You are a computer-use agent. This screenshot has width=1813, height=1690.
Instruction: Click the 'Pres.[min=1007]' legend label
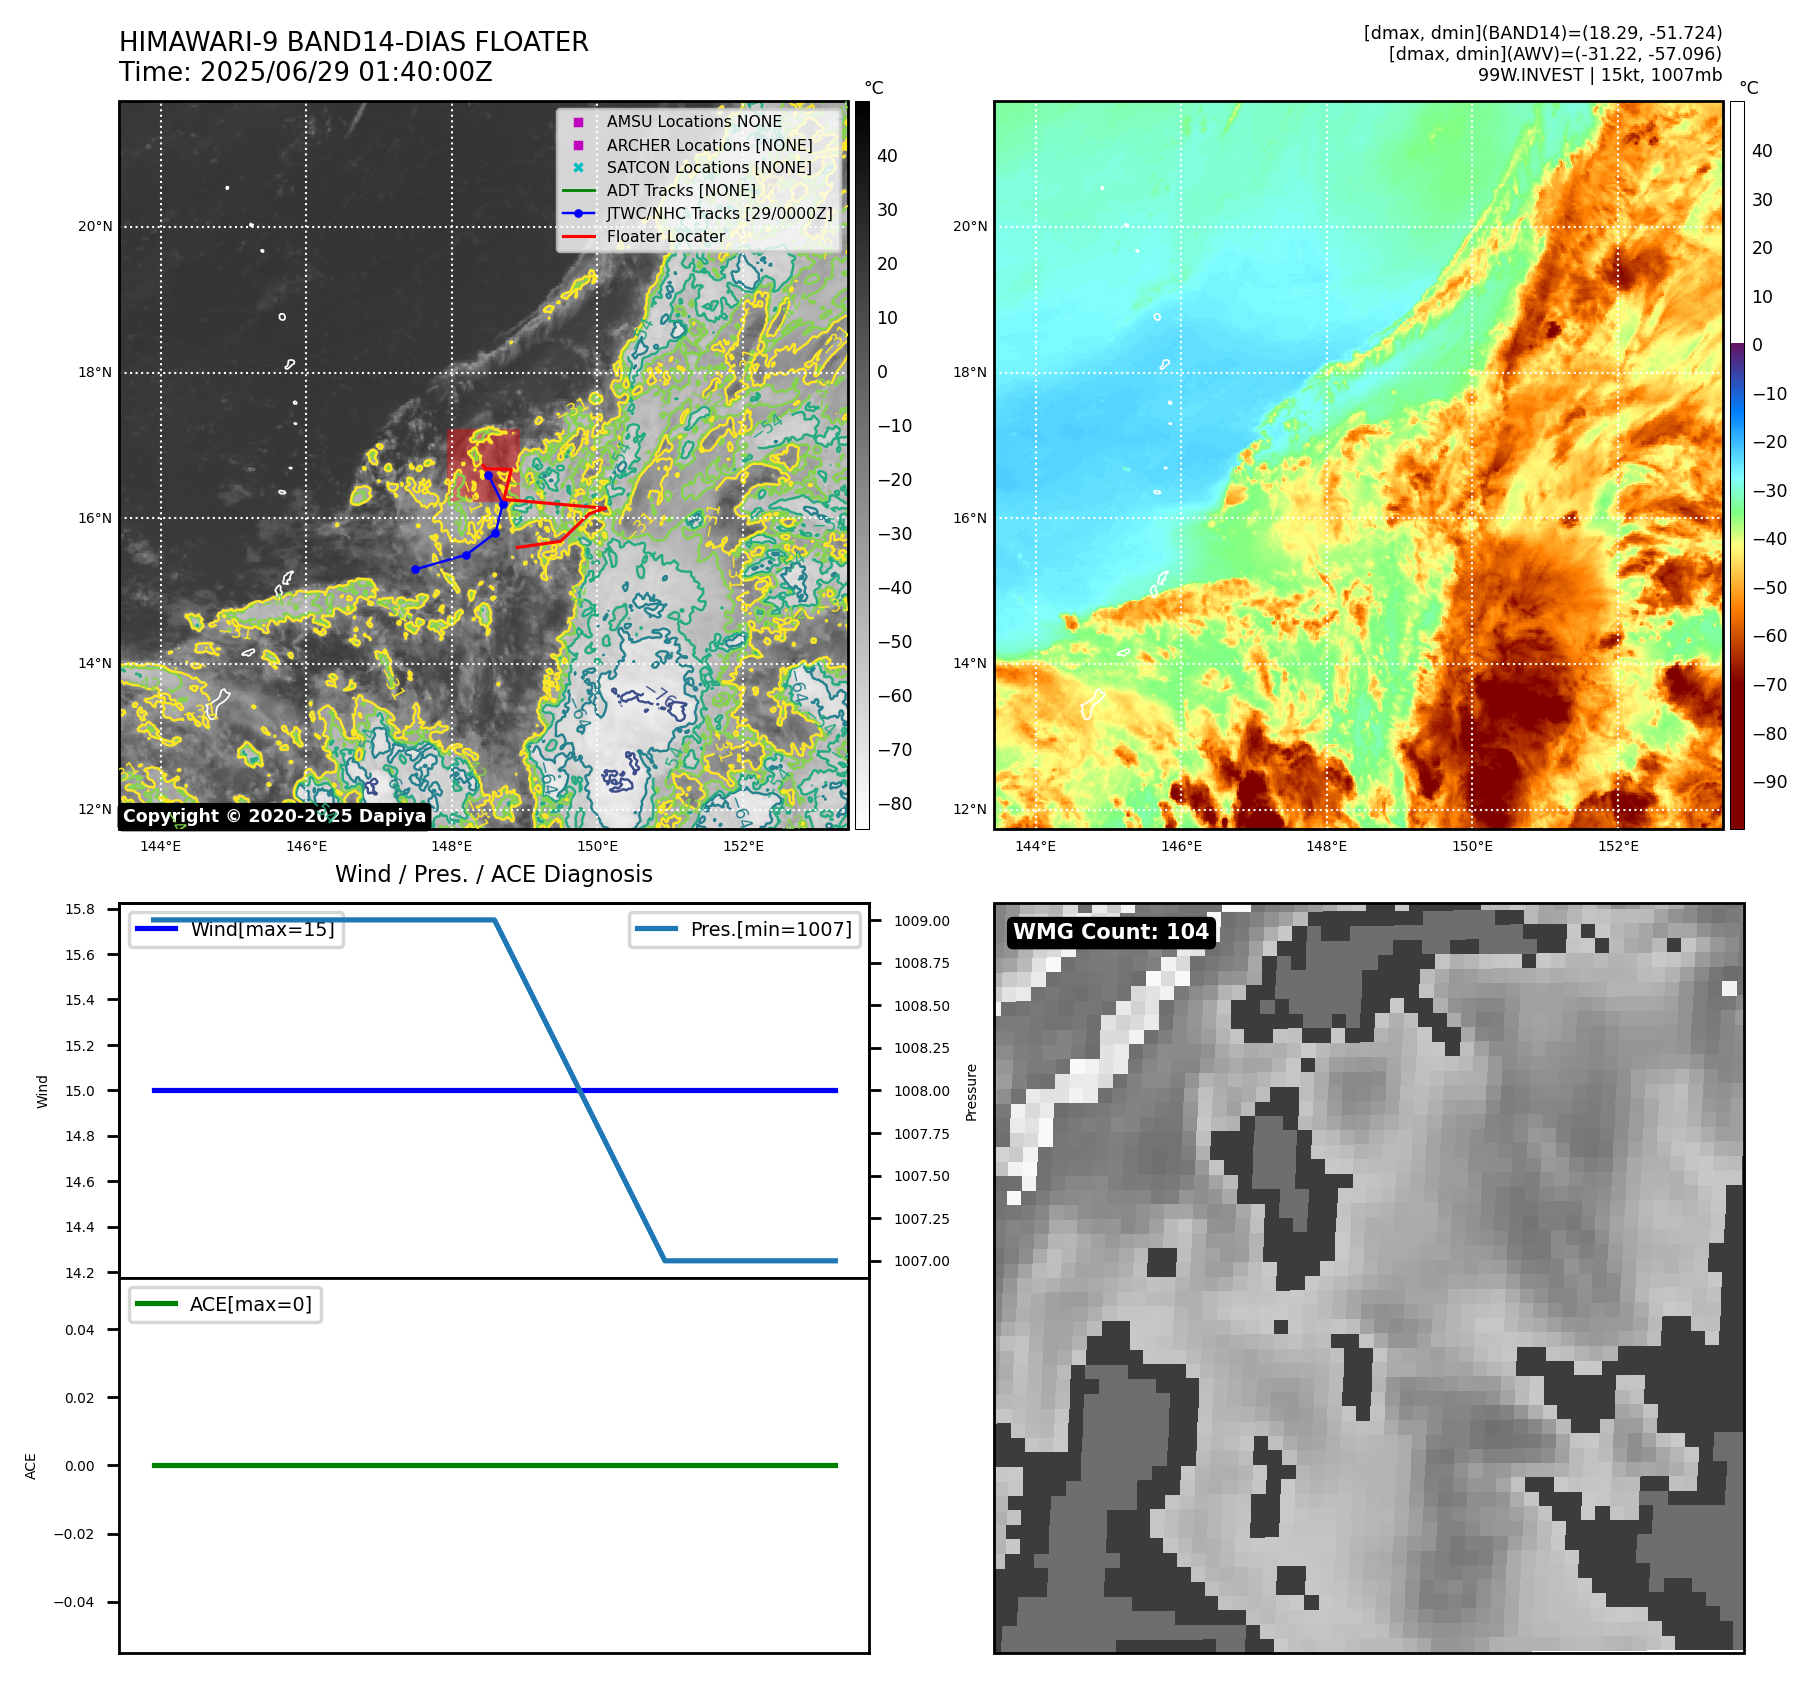pyautogui.click(x=771, y=929)
